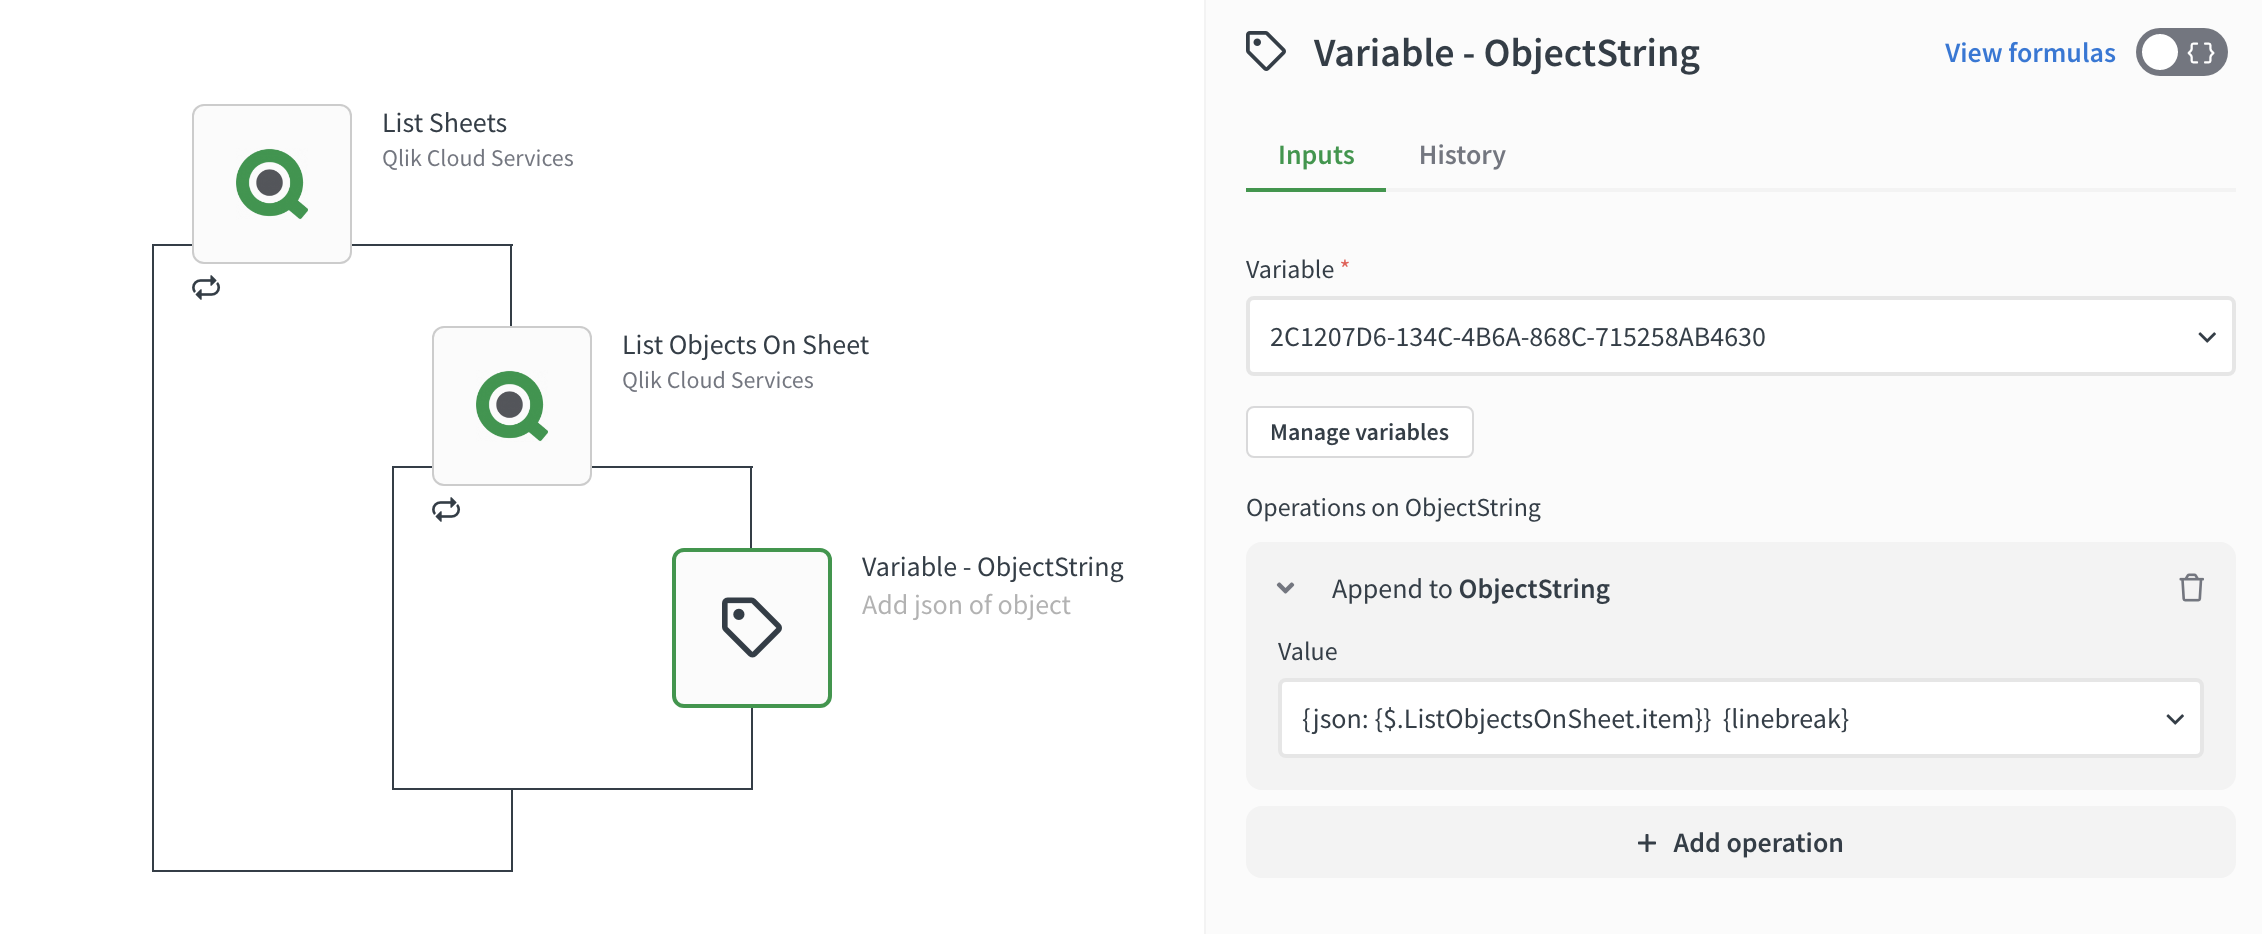Click the List Objects On Sheet block label
Image resolution: width=2262 pixels, height=934 pixels.
point(745,344)
